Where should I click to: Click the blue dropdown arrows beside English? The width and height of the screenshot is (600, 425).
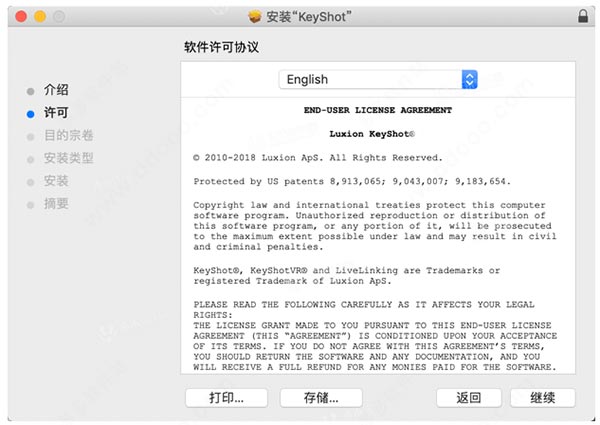coord(470,80)
